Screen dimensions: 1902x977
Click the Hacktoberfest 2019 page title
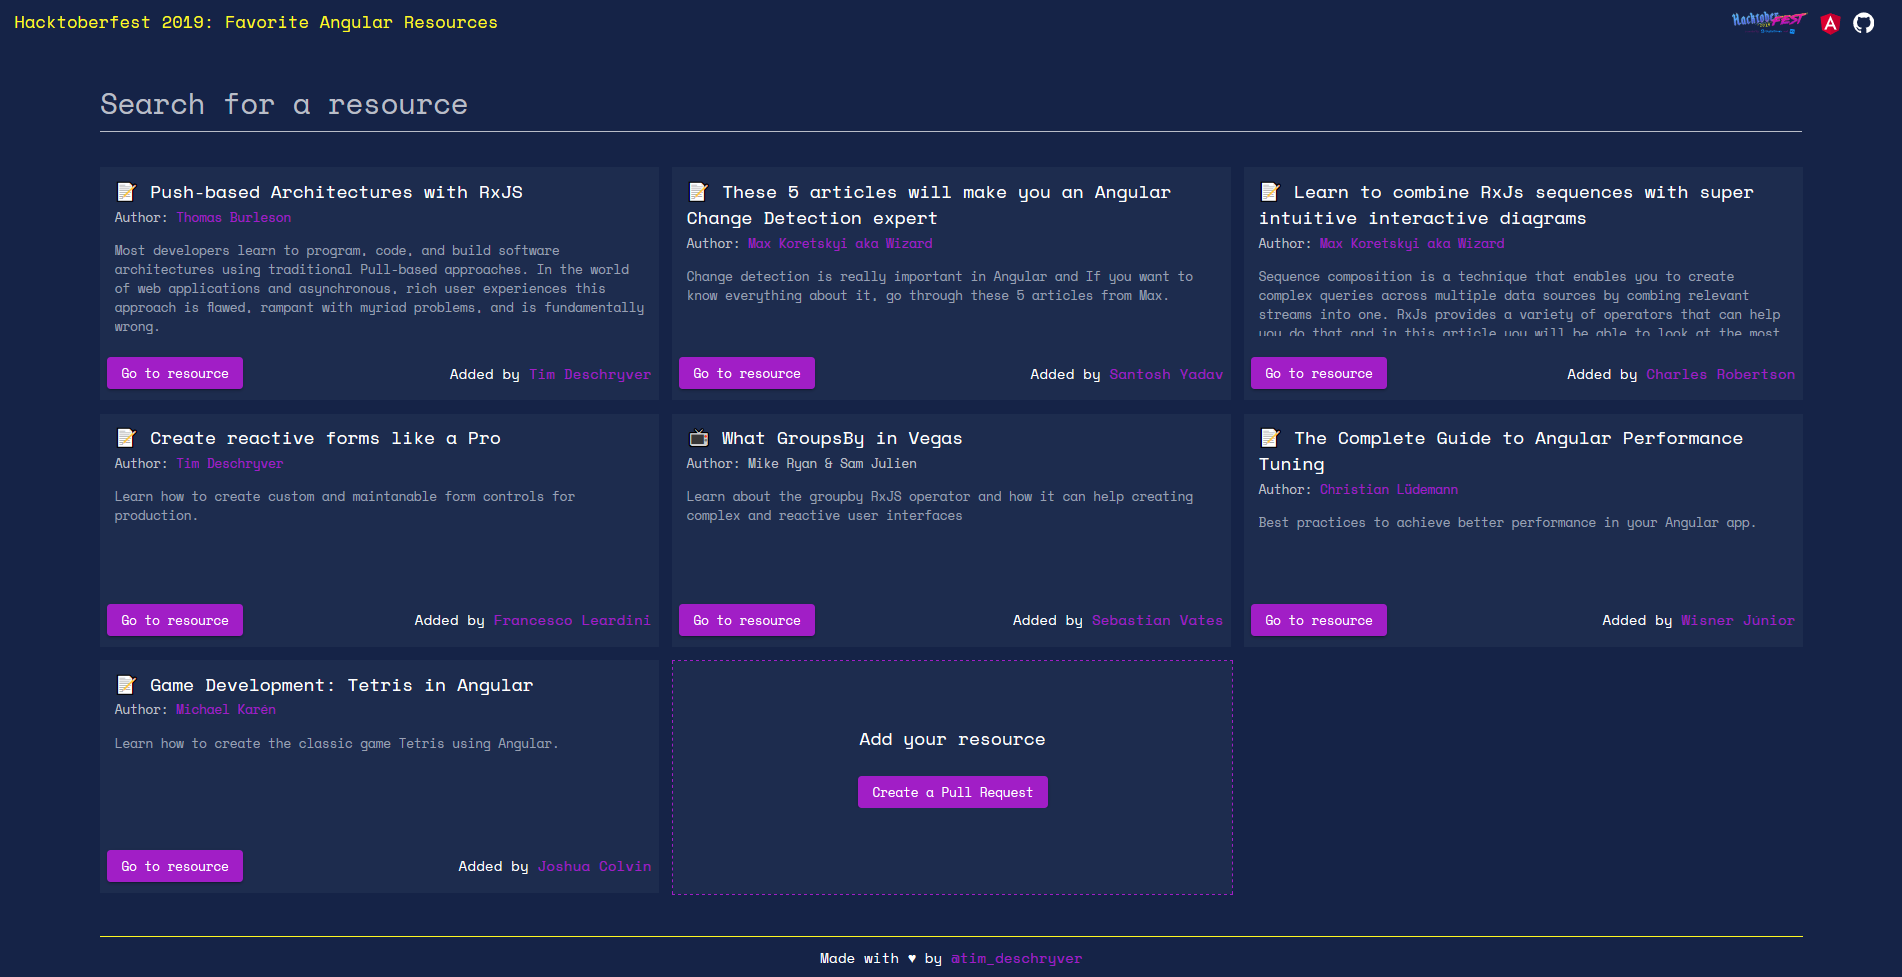[x=256, y=21]
